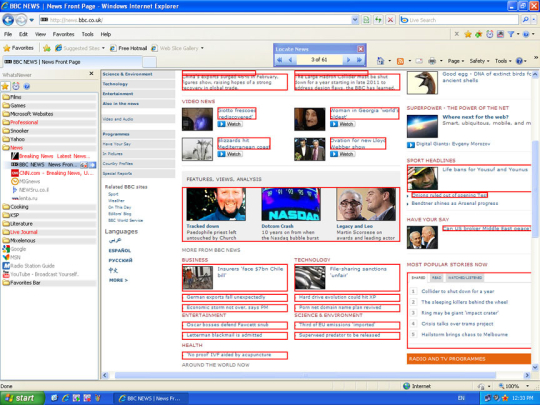Go back with the browser Back arrow
The height and width of the screenshot is (405, 540).
[8, 20]
